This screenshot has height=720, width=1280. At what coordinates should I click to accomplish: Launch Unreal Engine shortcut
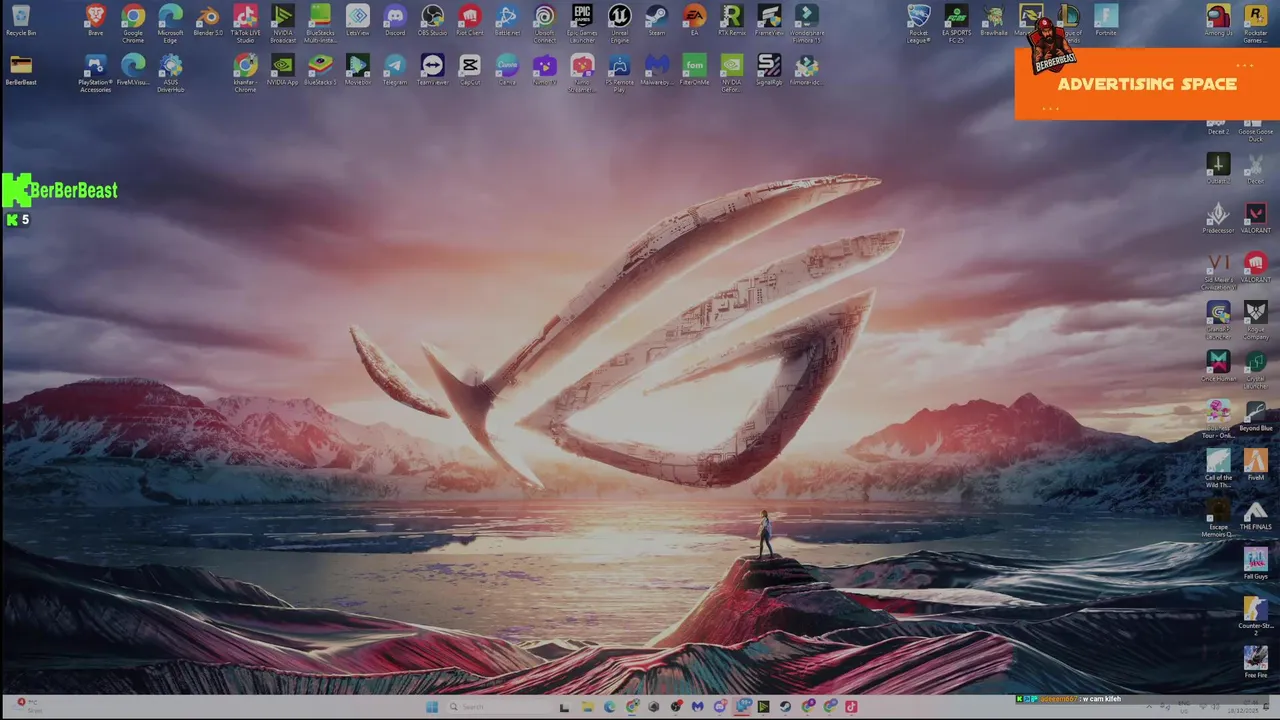click(x=619, y=22)
